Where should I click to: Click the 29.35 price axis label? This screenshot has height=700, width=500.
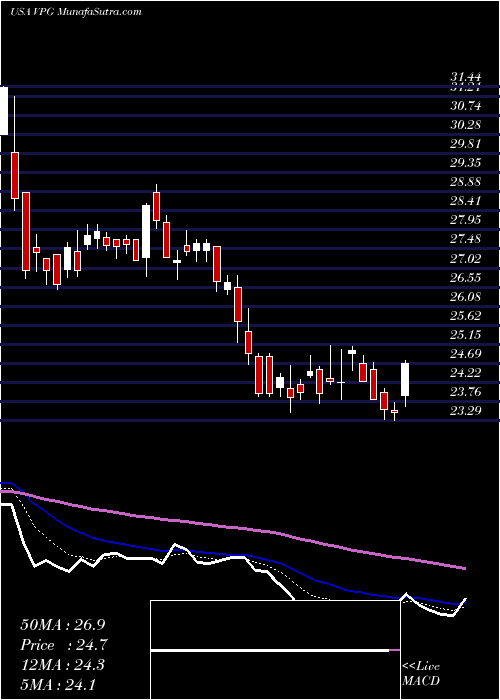pos(466,163)
